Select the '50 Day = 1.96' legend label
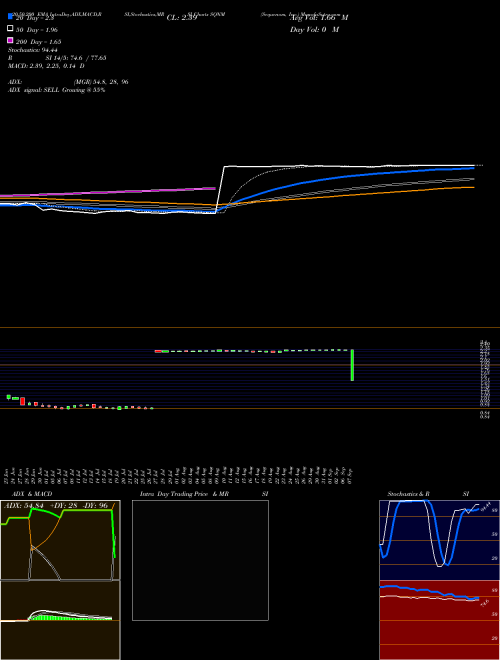 tap(37, 30)
